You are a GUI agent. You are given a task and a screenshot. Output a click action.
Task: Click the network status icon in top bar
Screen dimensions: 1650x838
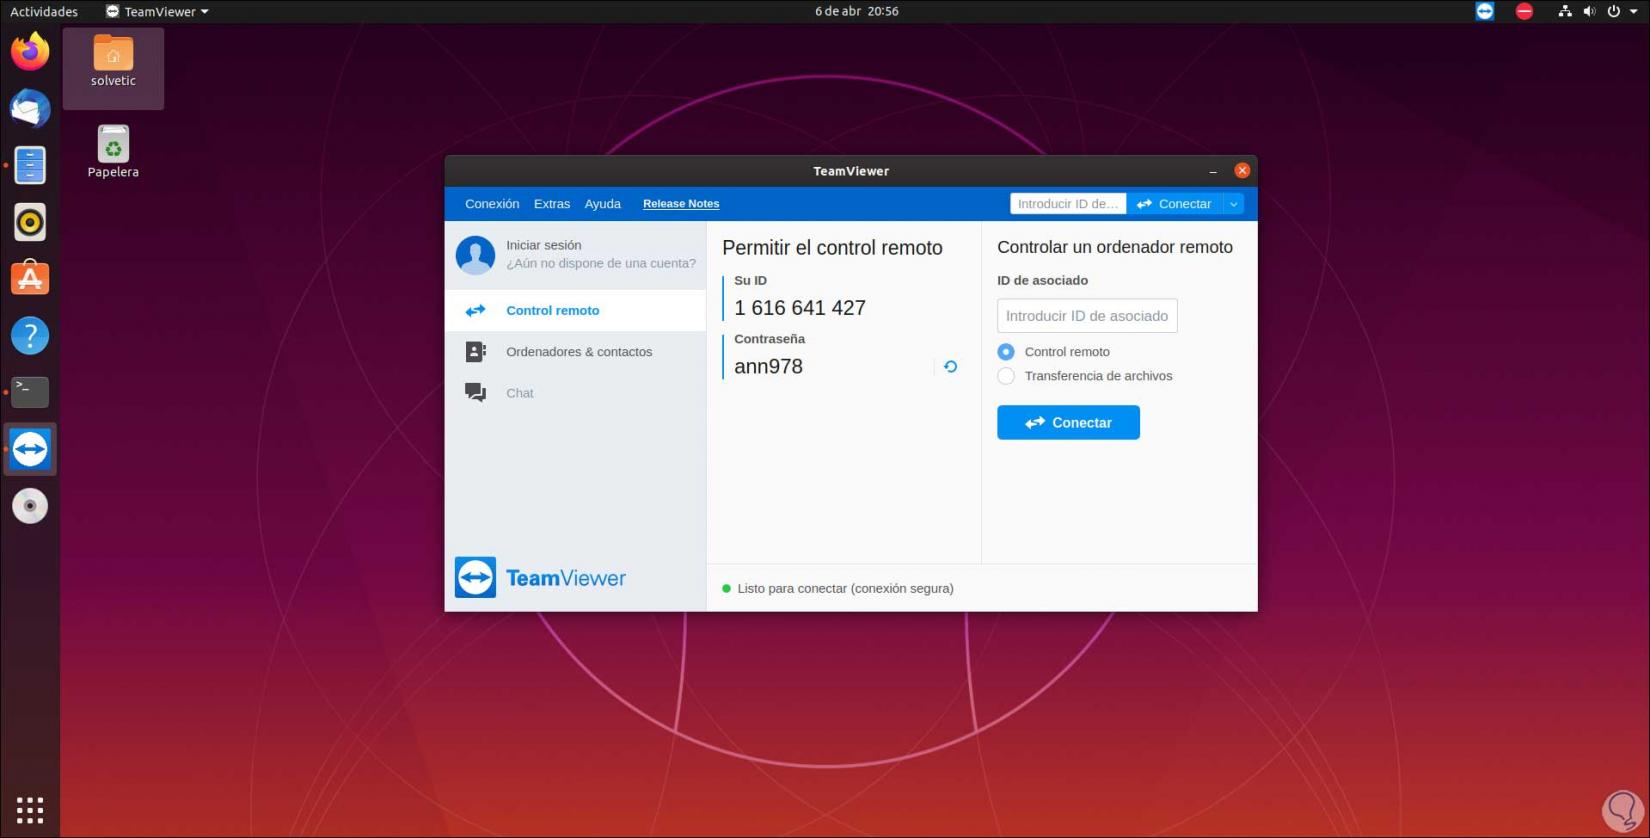click(x=1565, y=11)
